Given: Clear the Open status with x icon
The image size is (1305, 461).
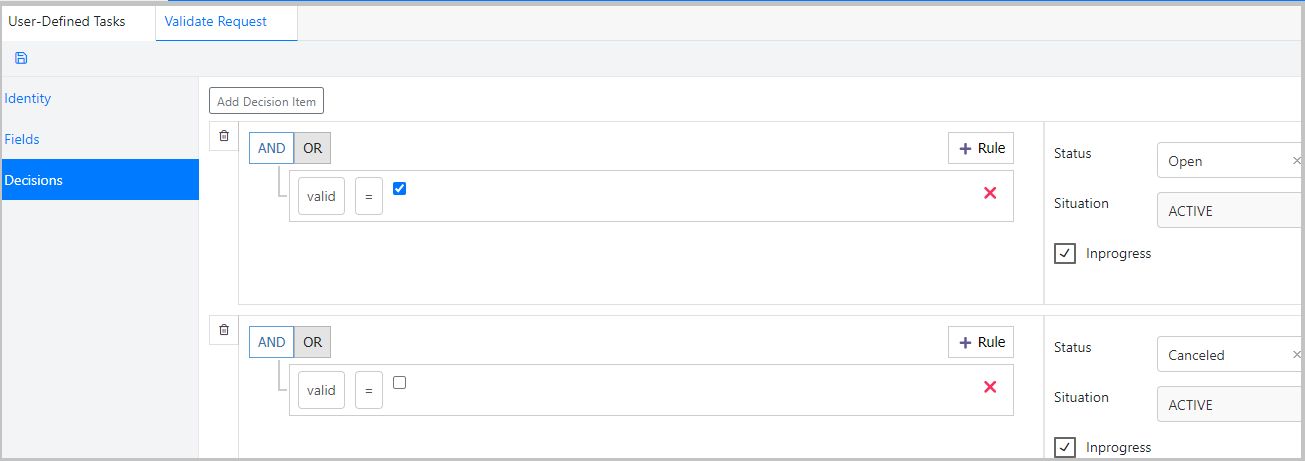Looking at the screenshot, I should pyautogui.click(x=1297, y=160).
